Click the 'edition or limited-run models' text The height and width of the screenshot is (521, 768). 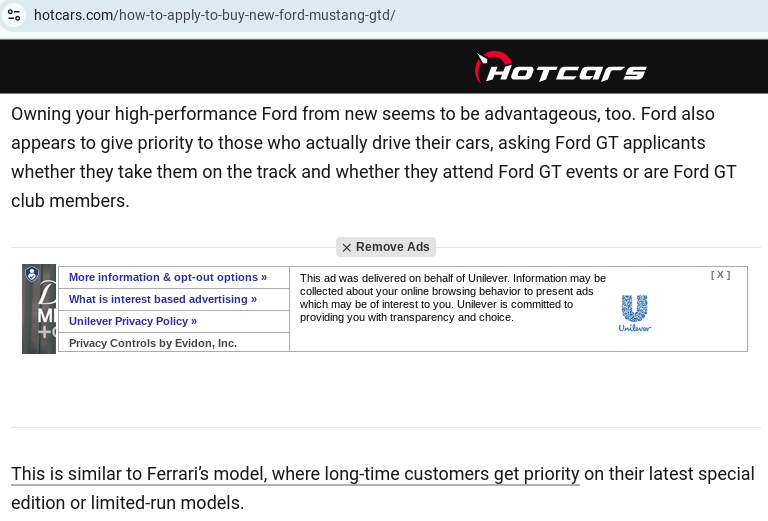click(x=127, y=503)
